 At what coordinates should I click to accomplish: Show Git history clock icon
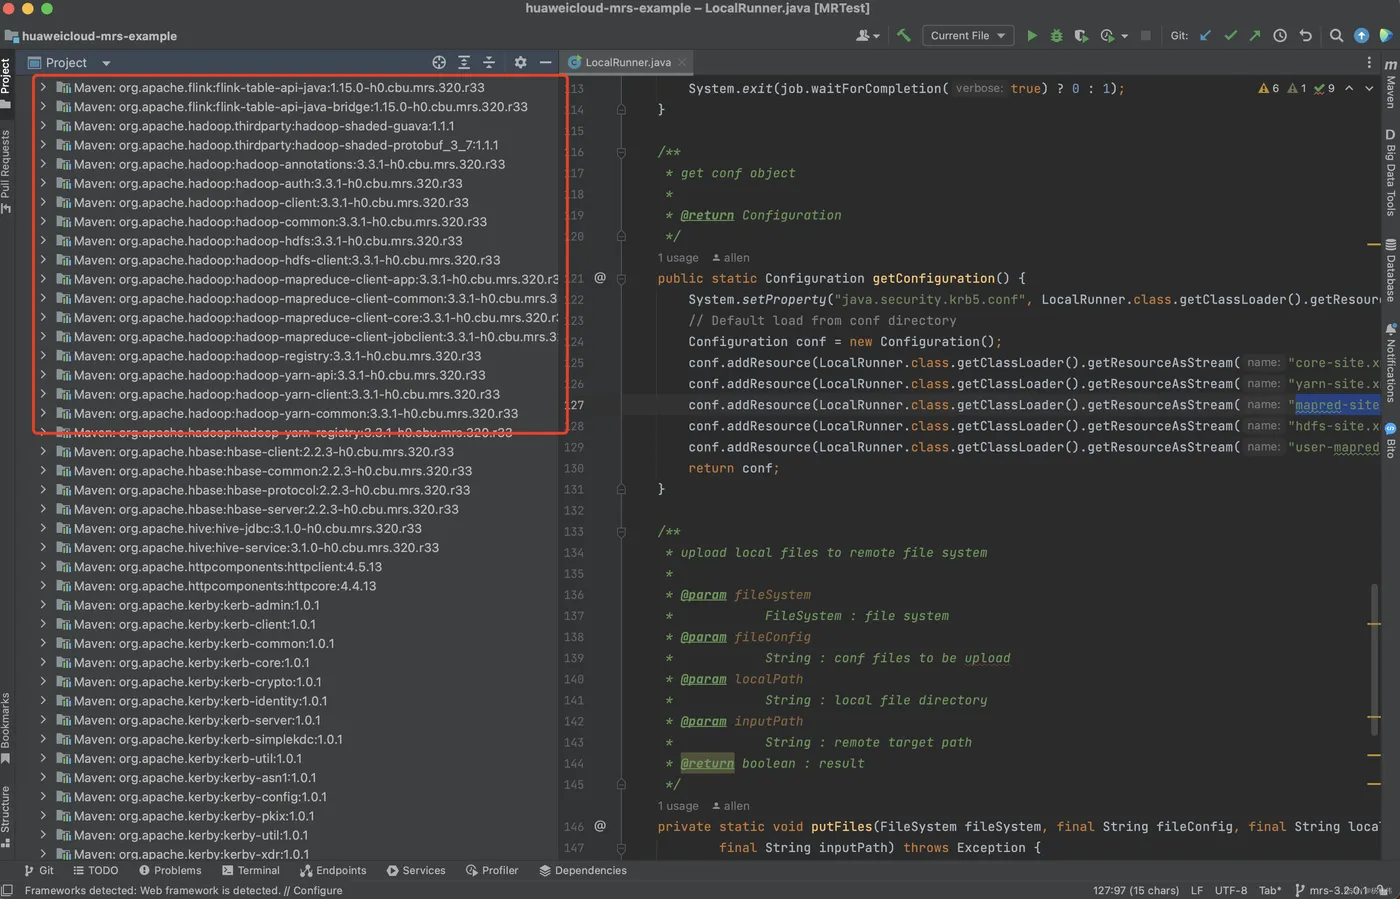1280,35
